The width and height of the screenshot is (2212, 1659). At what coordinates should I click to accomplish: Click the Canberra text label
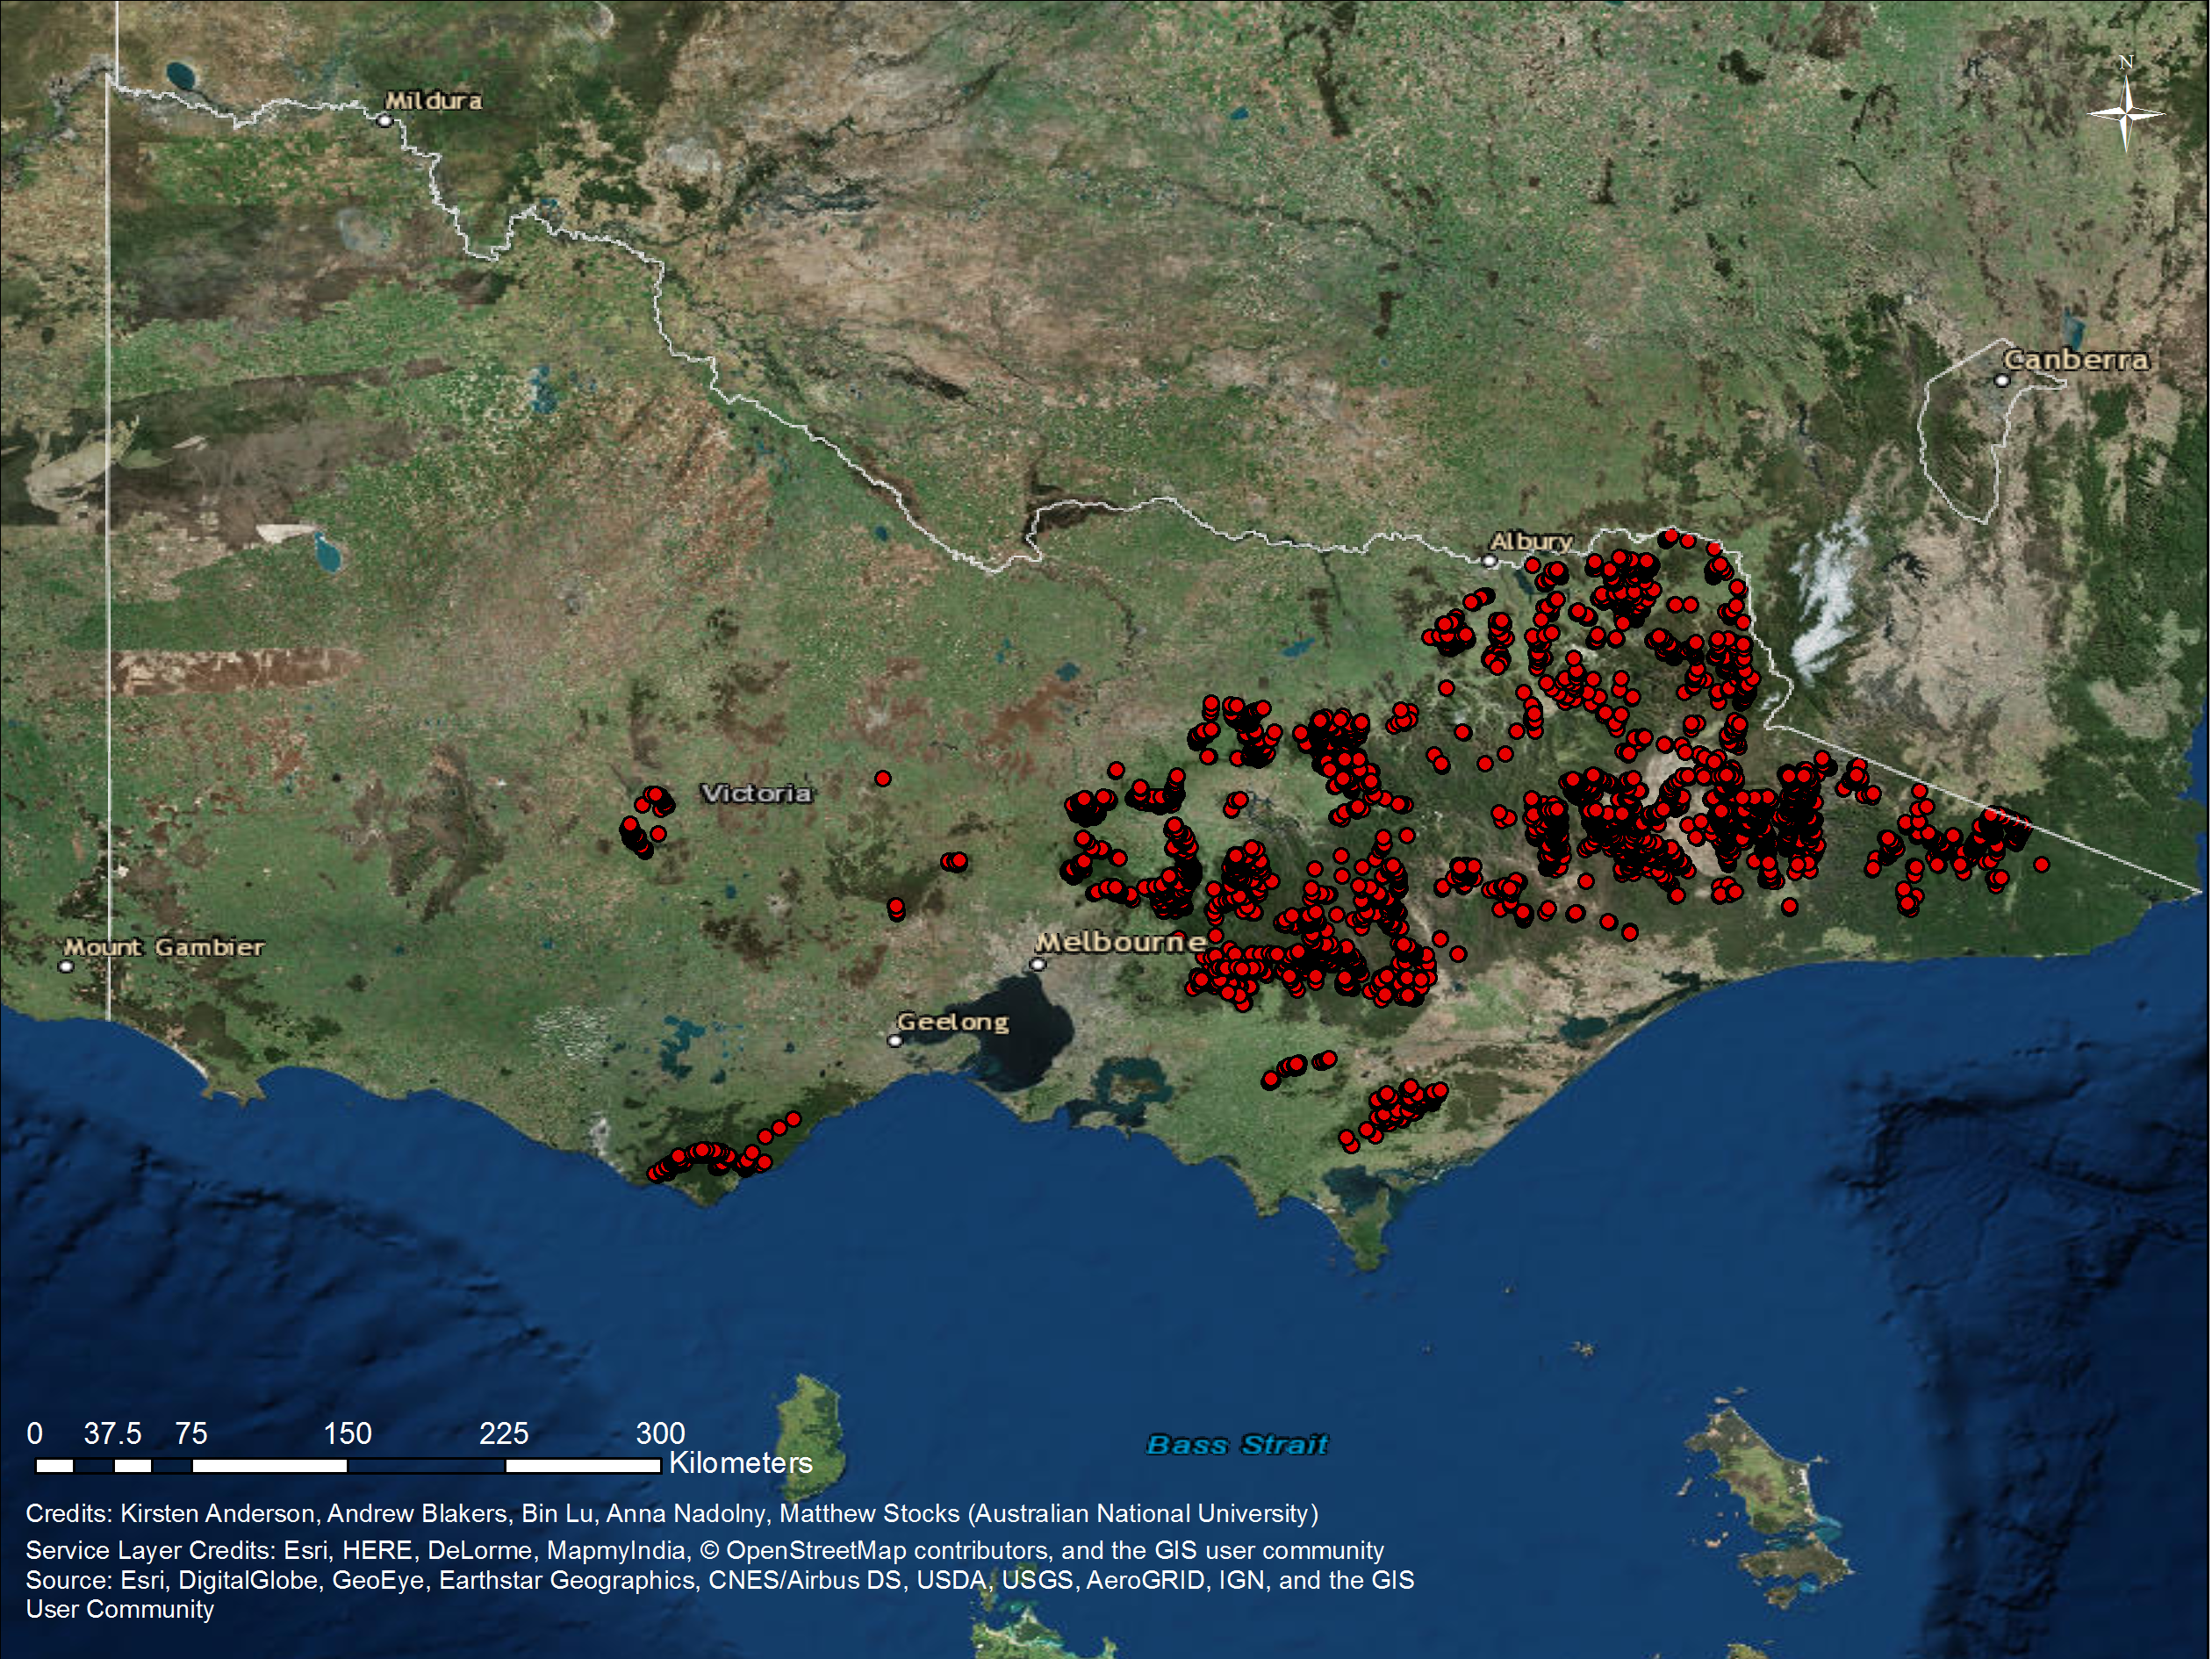tap(2076, 360)
